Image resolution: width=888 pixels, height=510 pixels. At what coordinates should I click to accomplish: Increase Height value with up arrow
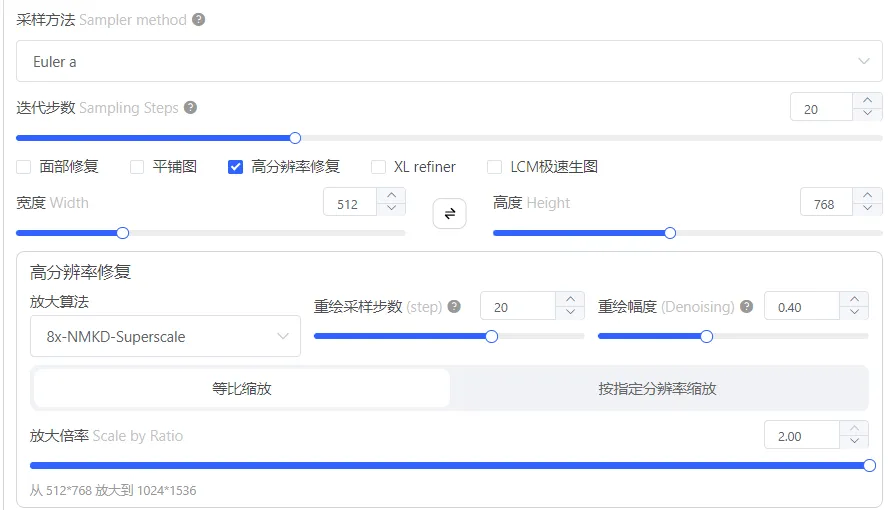868,195
